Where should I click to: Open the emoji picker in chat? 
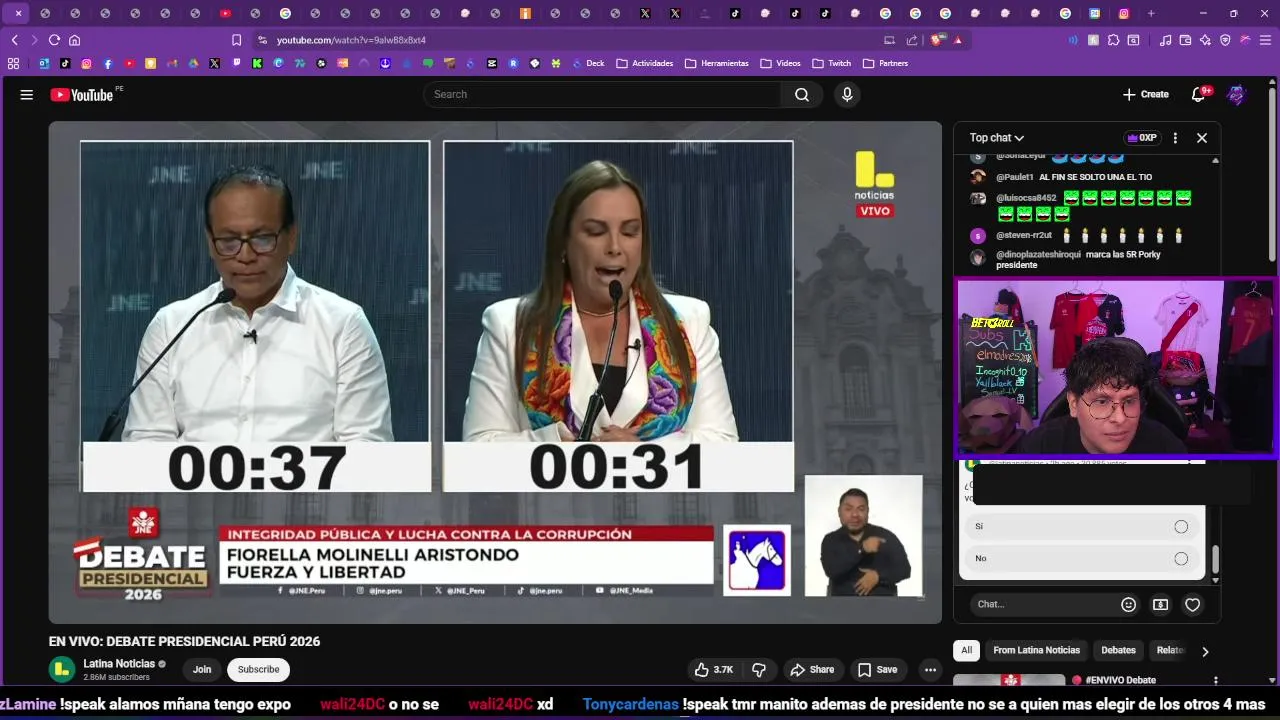[x=1128, y=604]
